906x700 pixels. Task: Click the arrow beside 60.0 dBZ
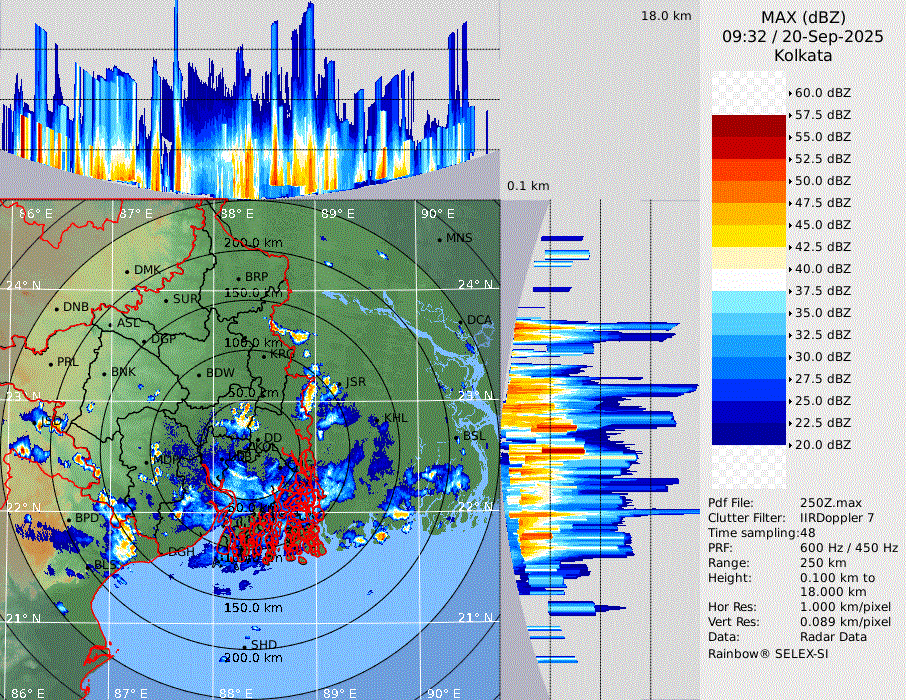click(x=791, y=93)
